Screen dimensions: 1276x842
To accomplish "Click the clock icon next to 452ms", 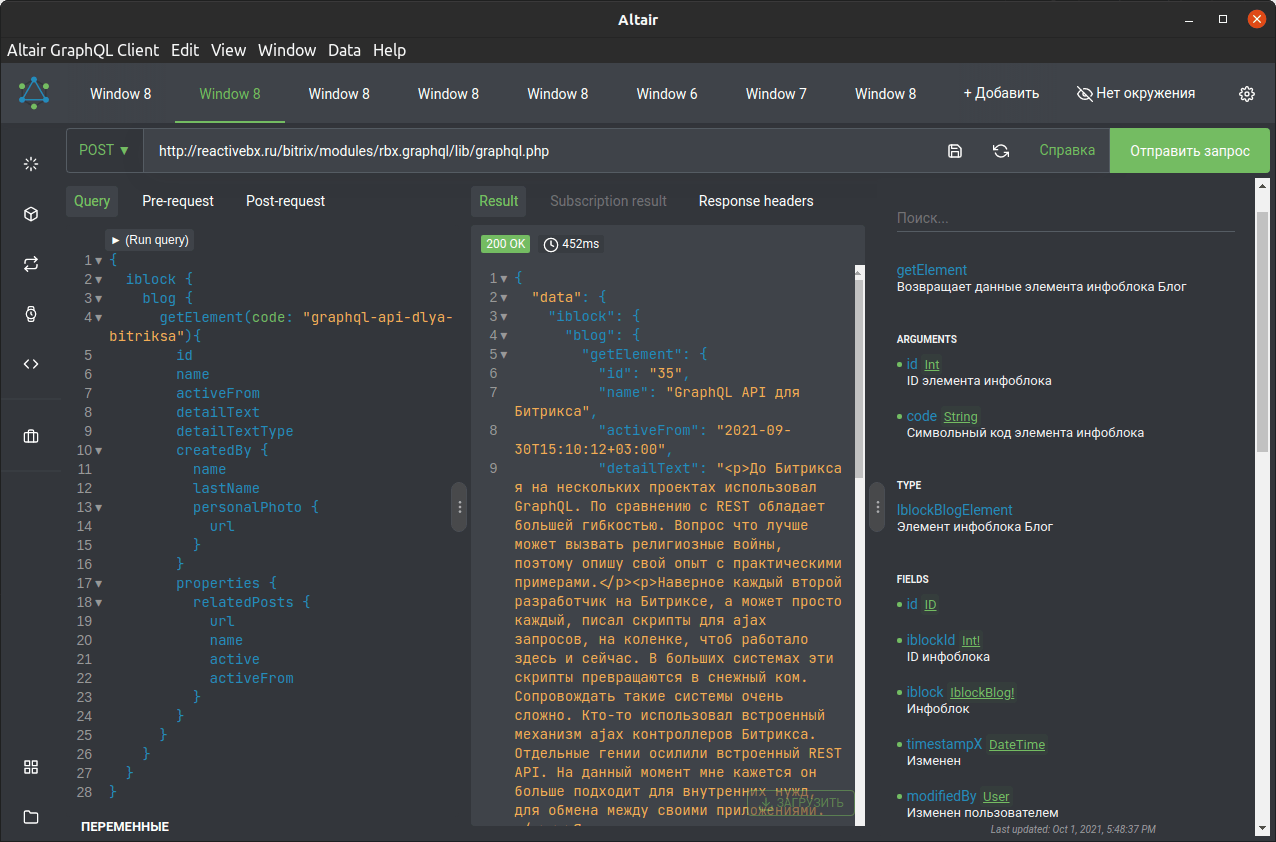I will [x=551, y=244].
